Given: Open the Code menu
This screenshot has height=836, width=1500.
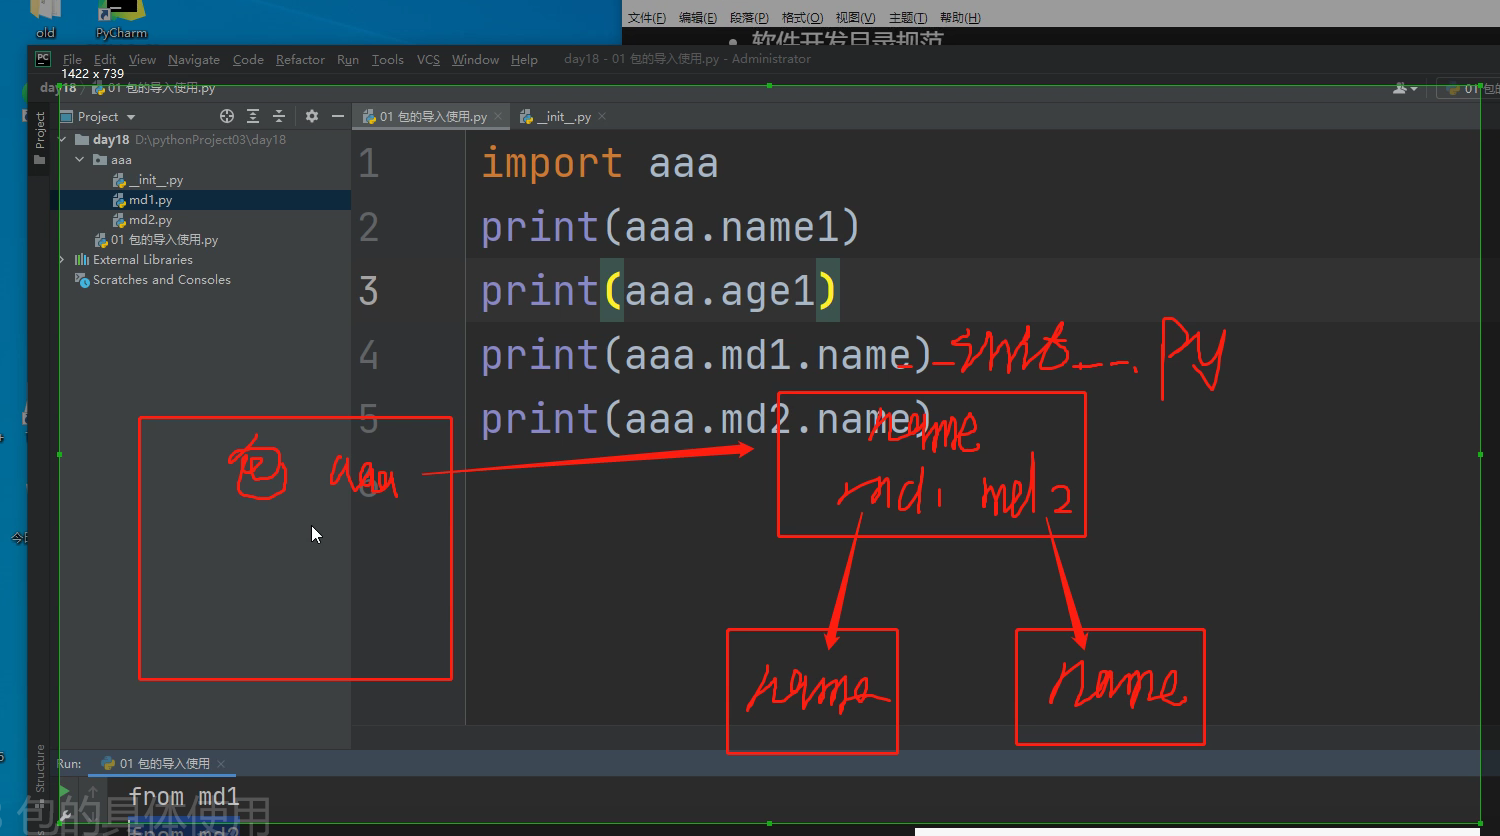Looking at the screenshot, I should tap(248, 60).
